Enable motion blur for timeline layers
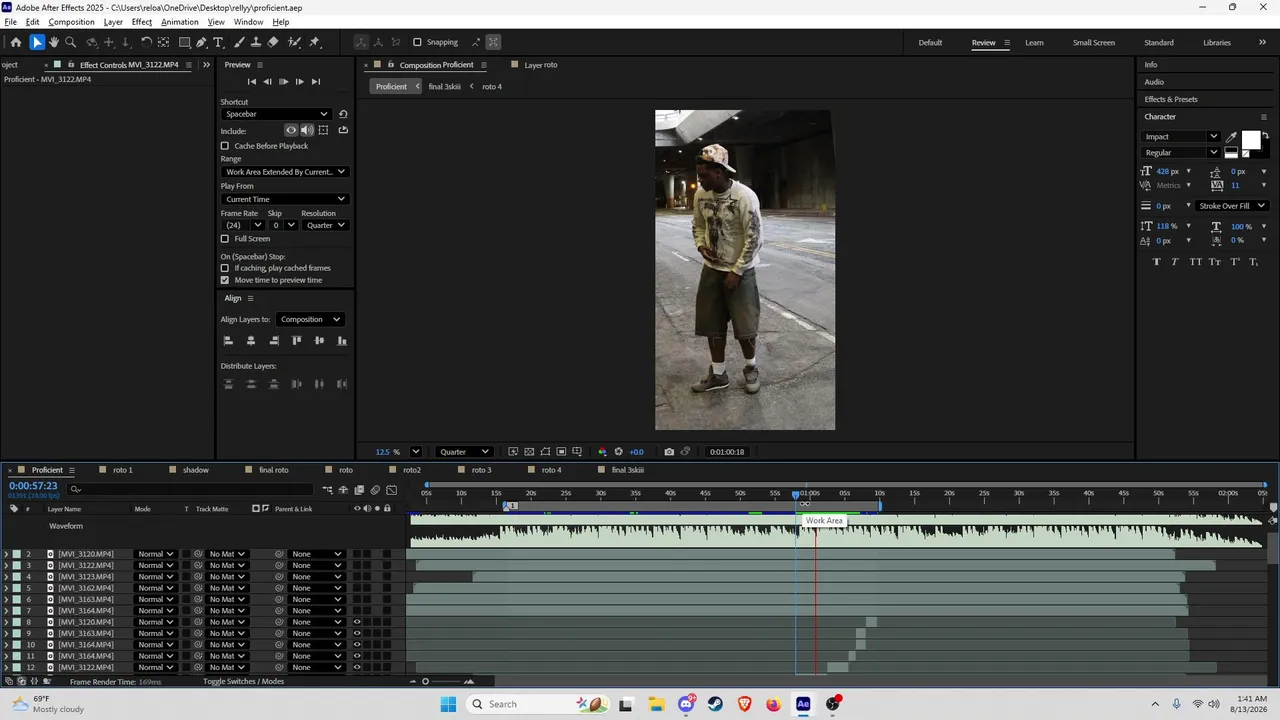Viewport: 1280px width, 720px height. [375, 490]
